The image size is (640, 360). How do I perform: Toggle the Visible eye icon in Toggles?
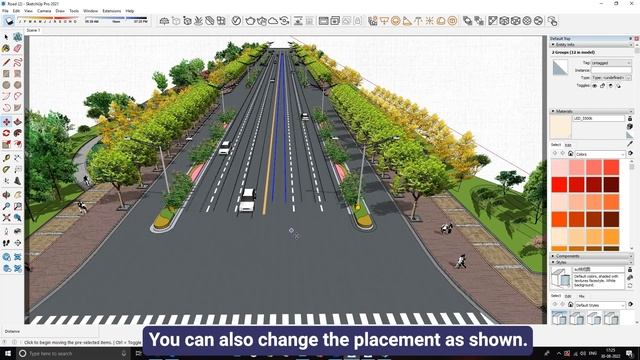[594, 86]
